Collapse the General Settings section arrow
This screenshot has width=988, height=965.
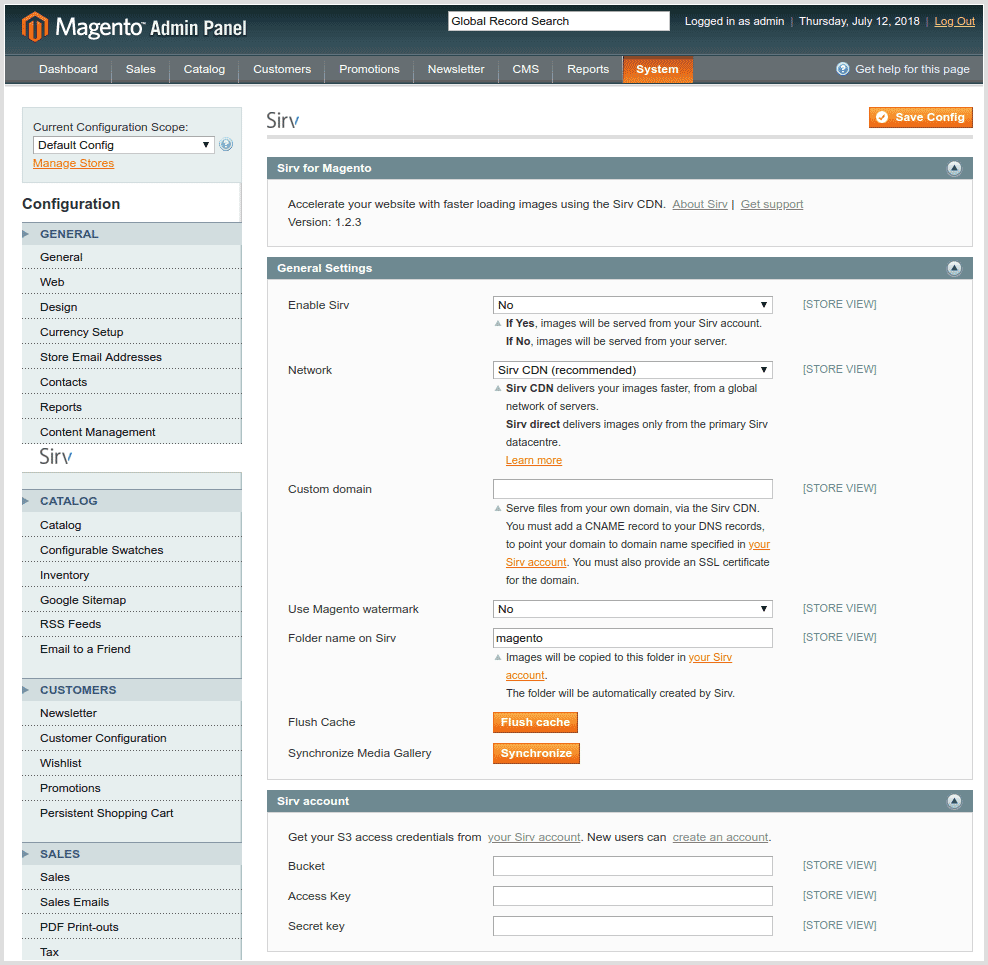(x=953, y=268)
